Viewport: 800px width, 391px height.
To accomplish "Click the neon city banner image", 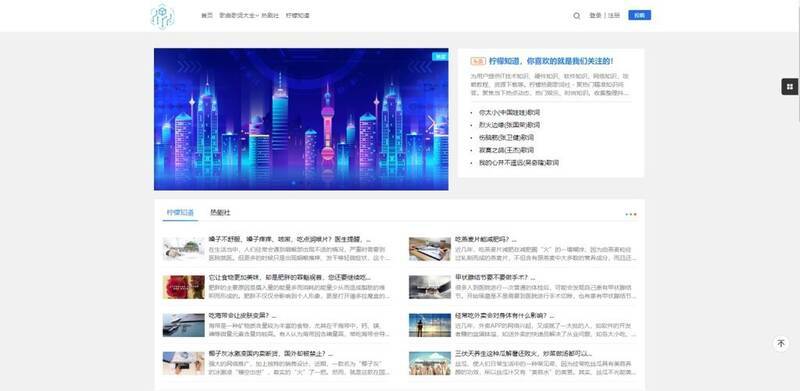I will tap(301, 119).
